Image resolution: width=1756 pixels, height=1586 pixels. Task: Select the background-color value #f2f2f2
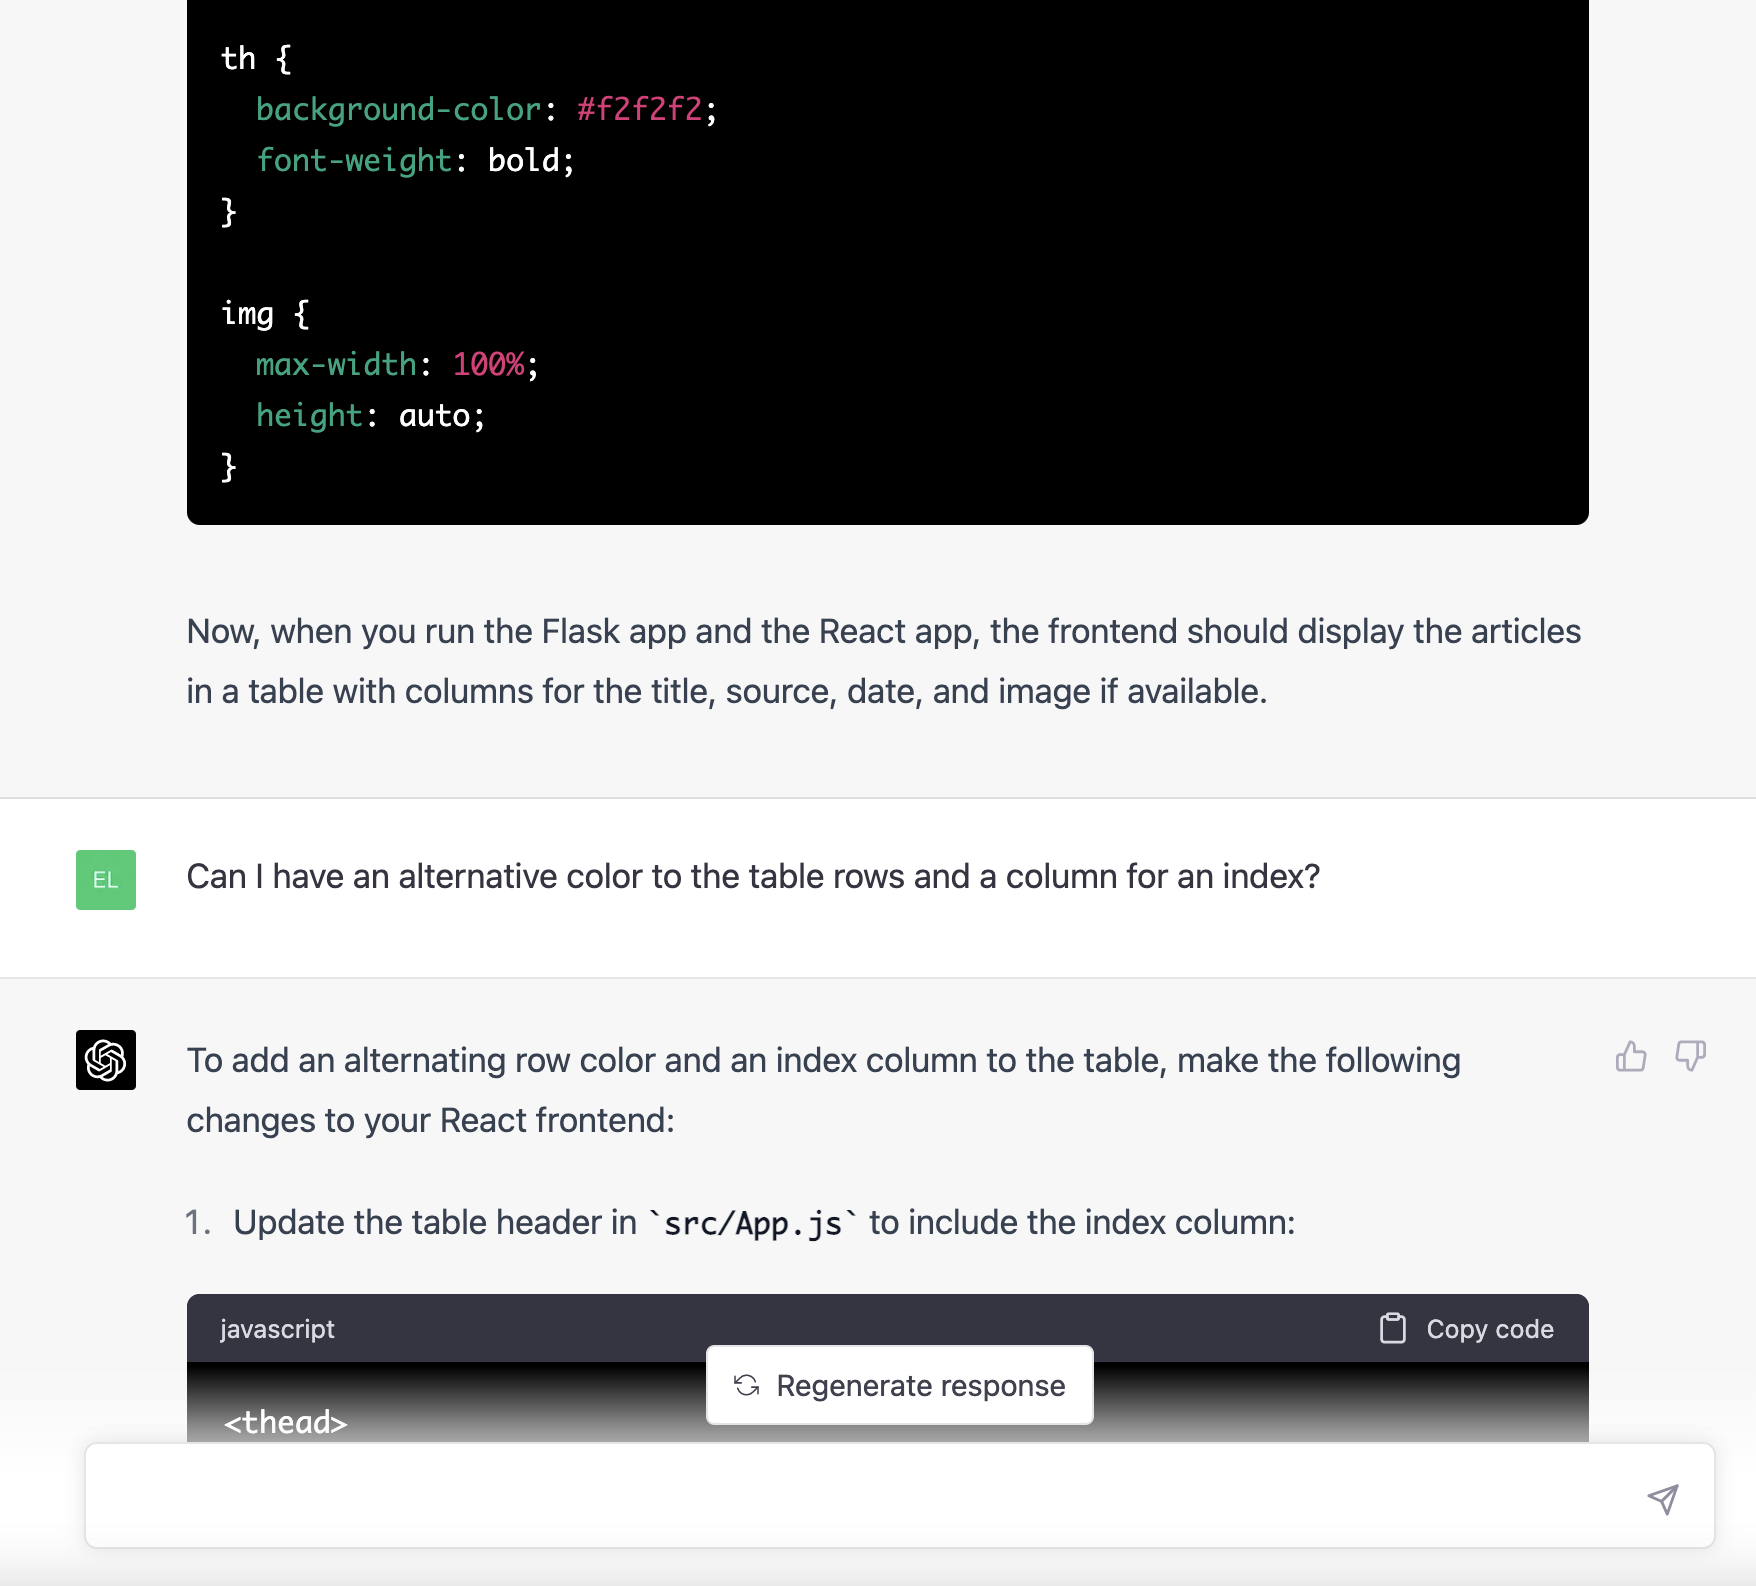[640, 110]
